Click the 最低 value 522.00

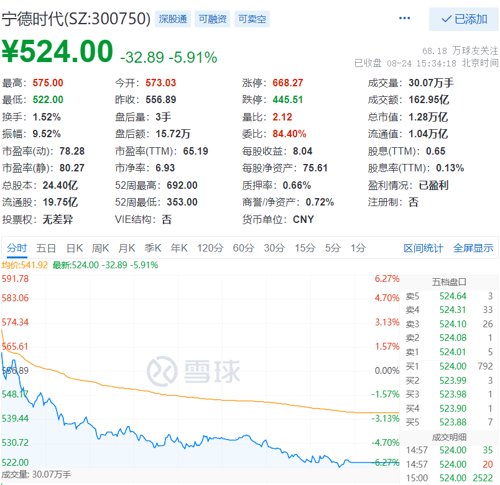click(x=48, y=100)
